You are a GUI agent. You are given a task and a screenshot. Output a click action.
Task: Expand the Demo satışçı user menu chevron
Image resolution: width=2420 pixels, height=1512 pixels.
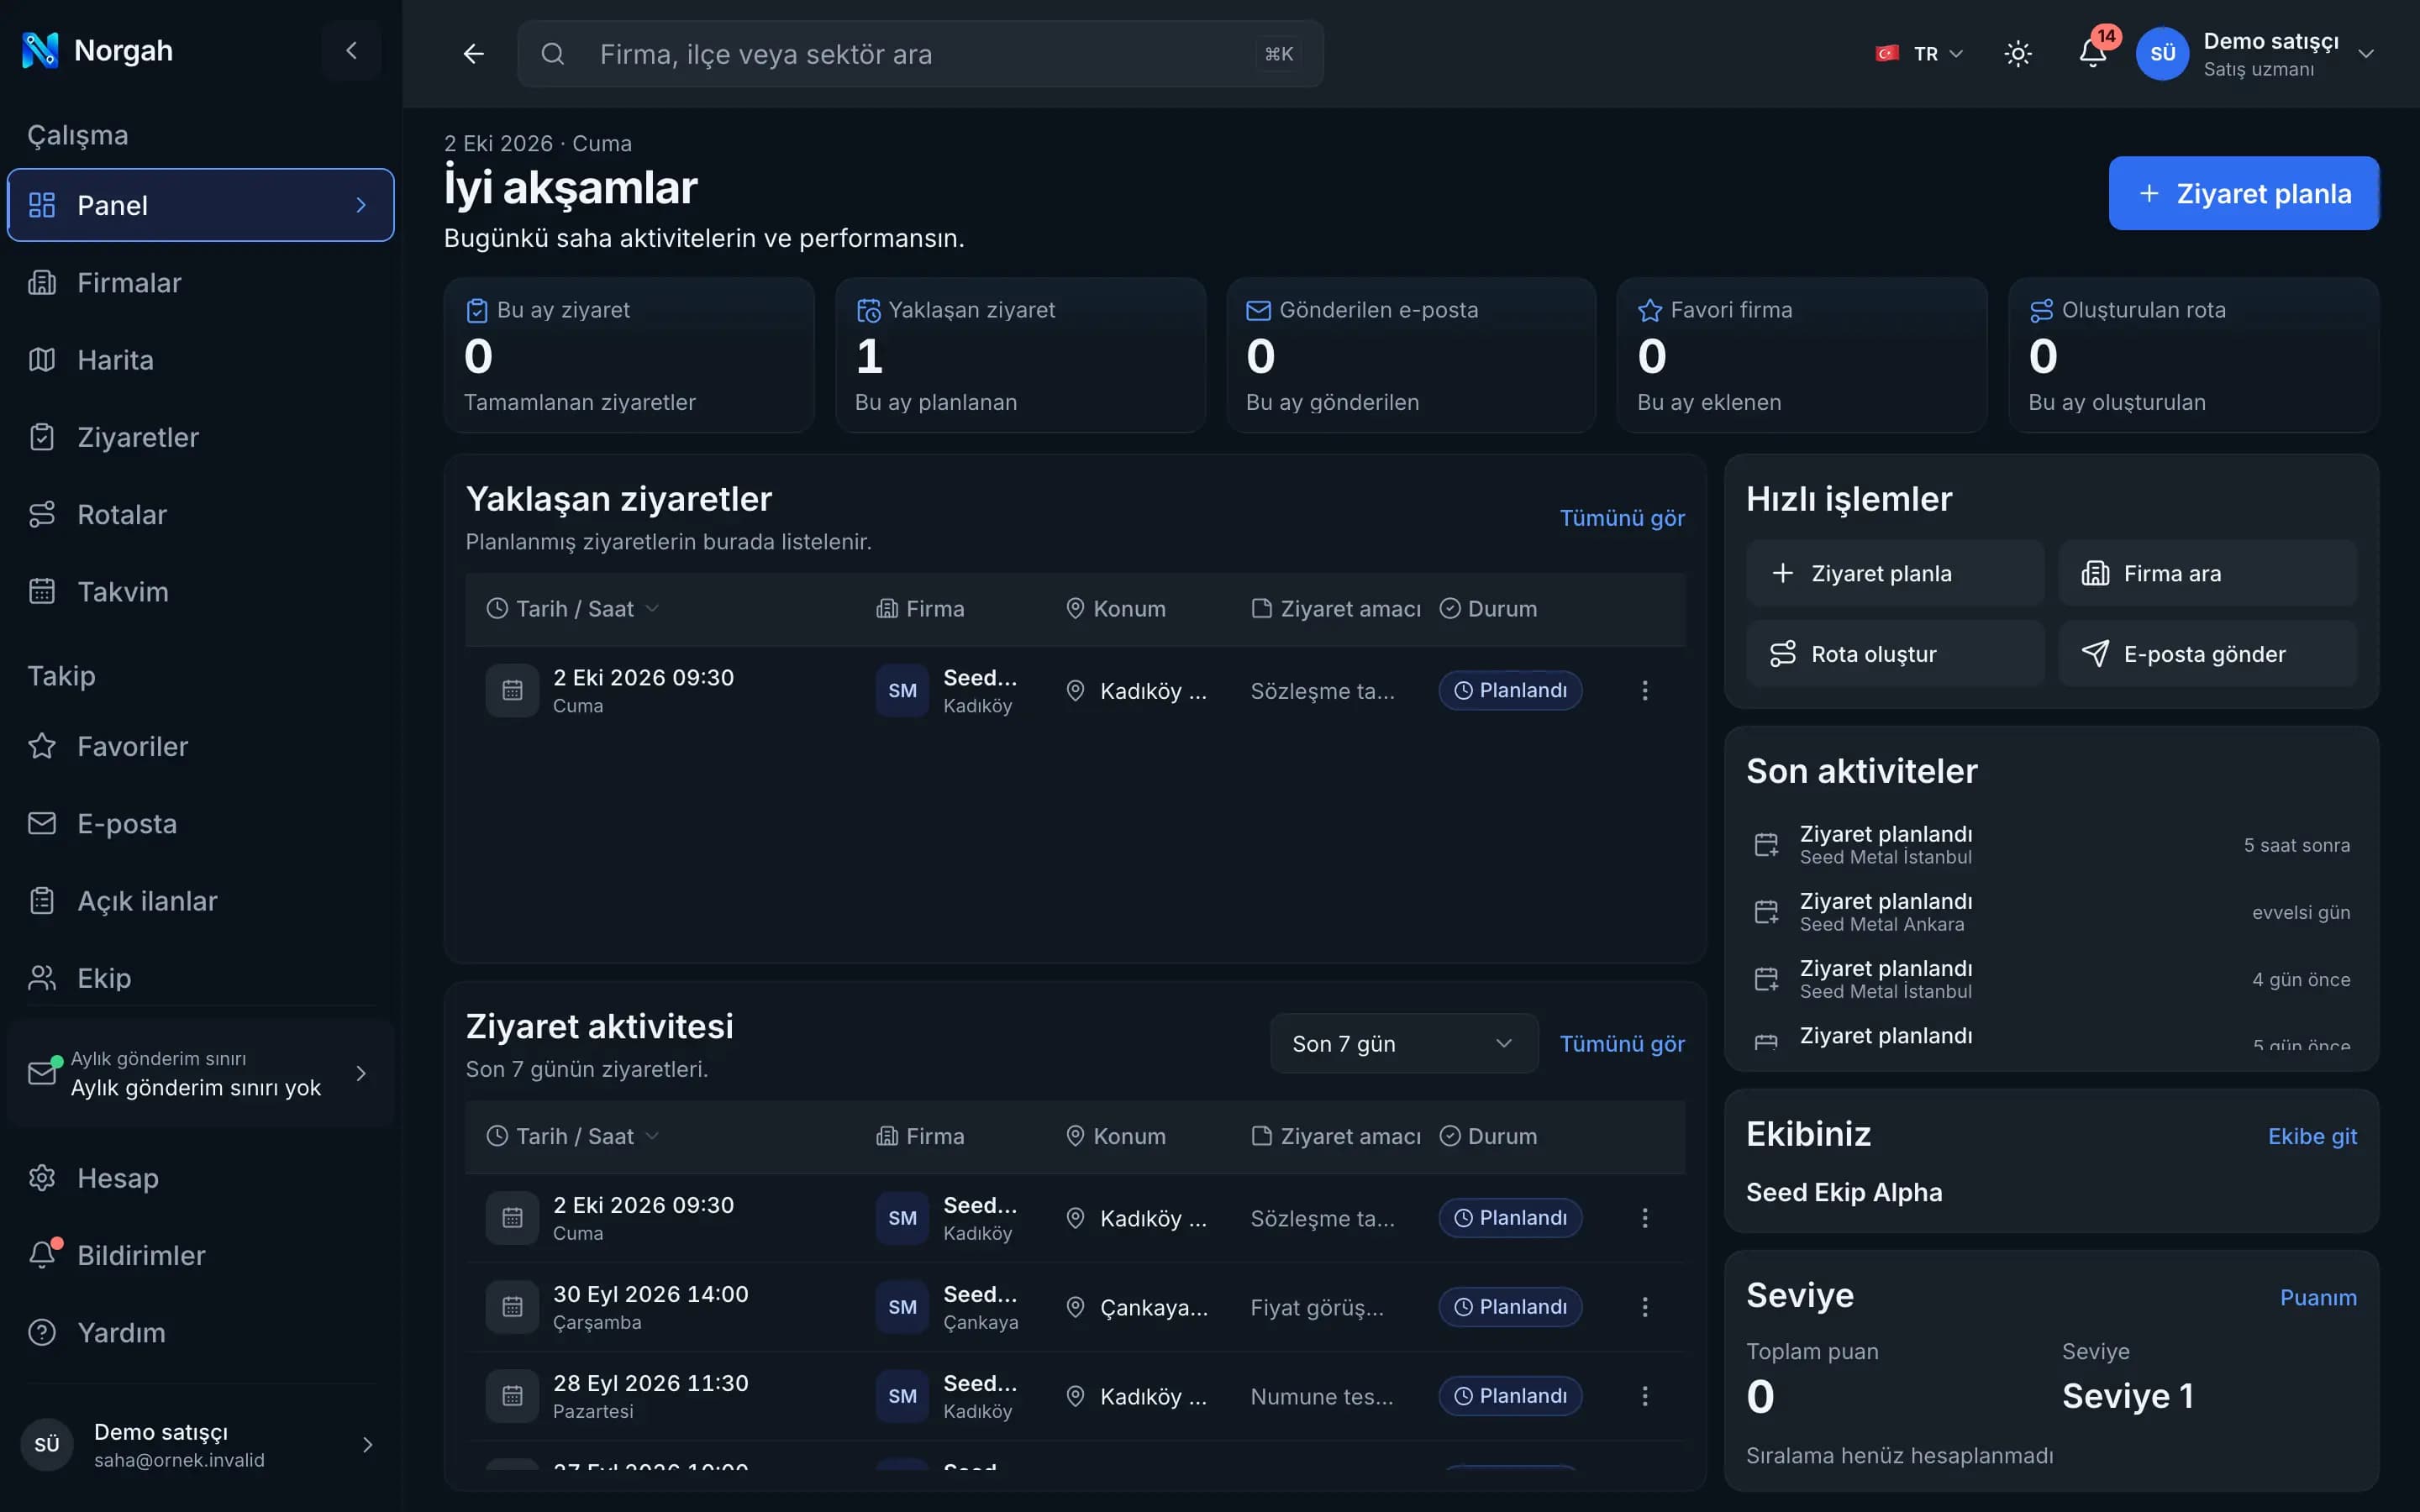(2365, 54)
